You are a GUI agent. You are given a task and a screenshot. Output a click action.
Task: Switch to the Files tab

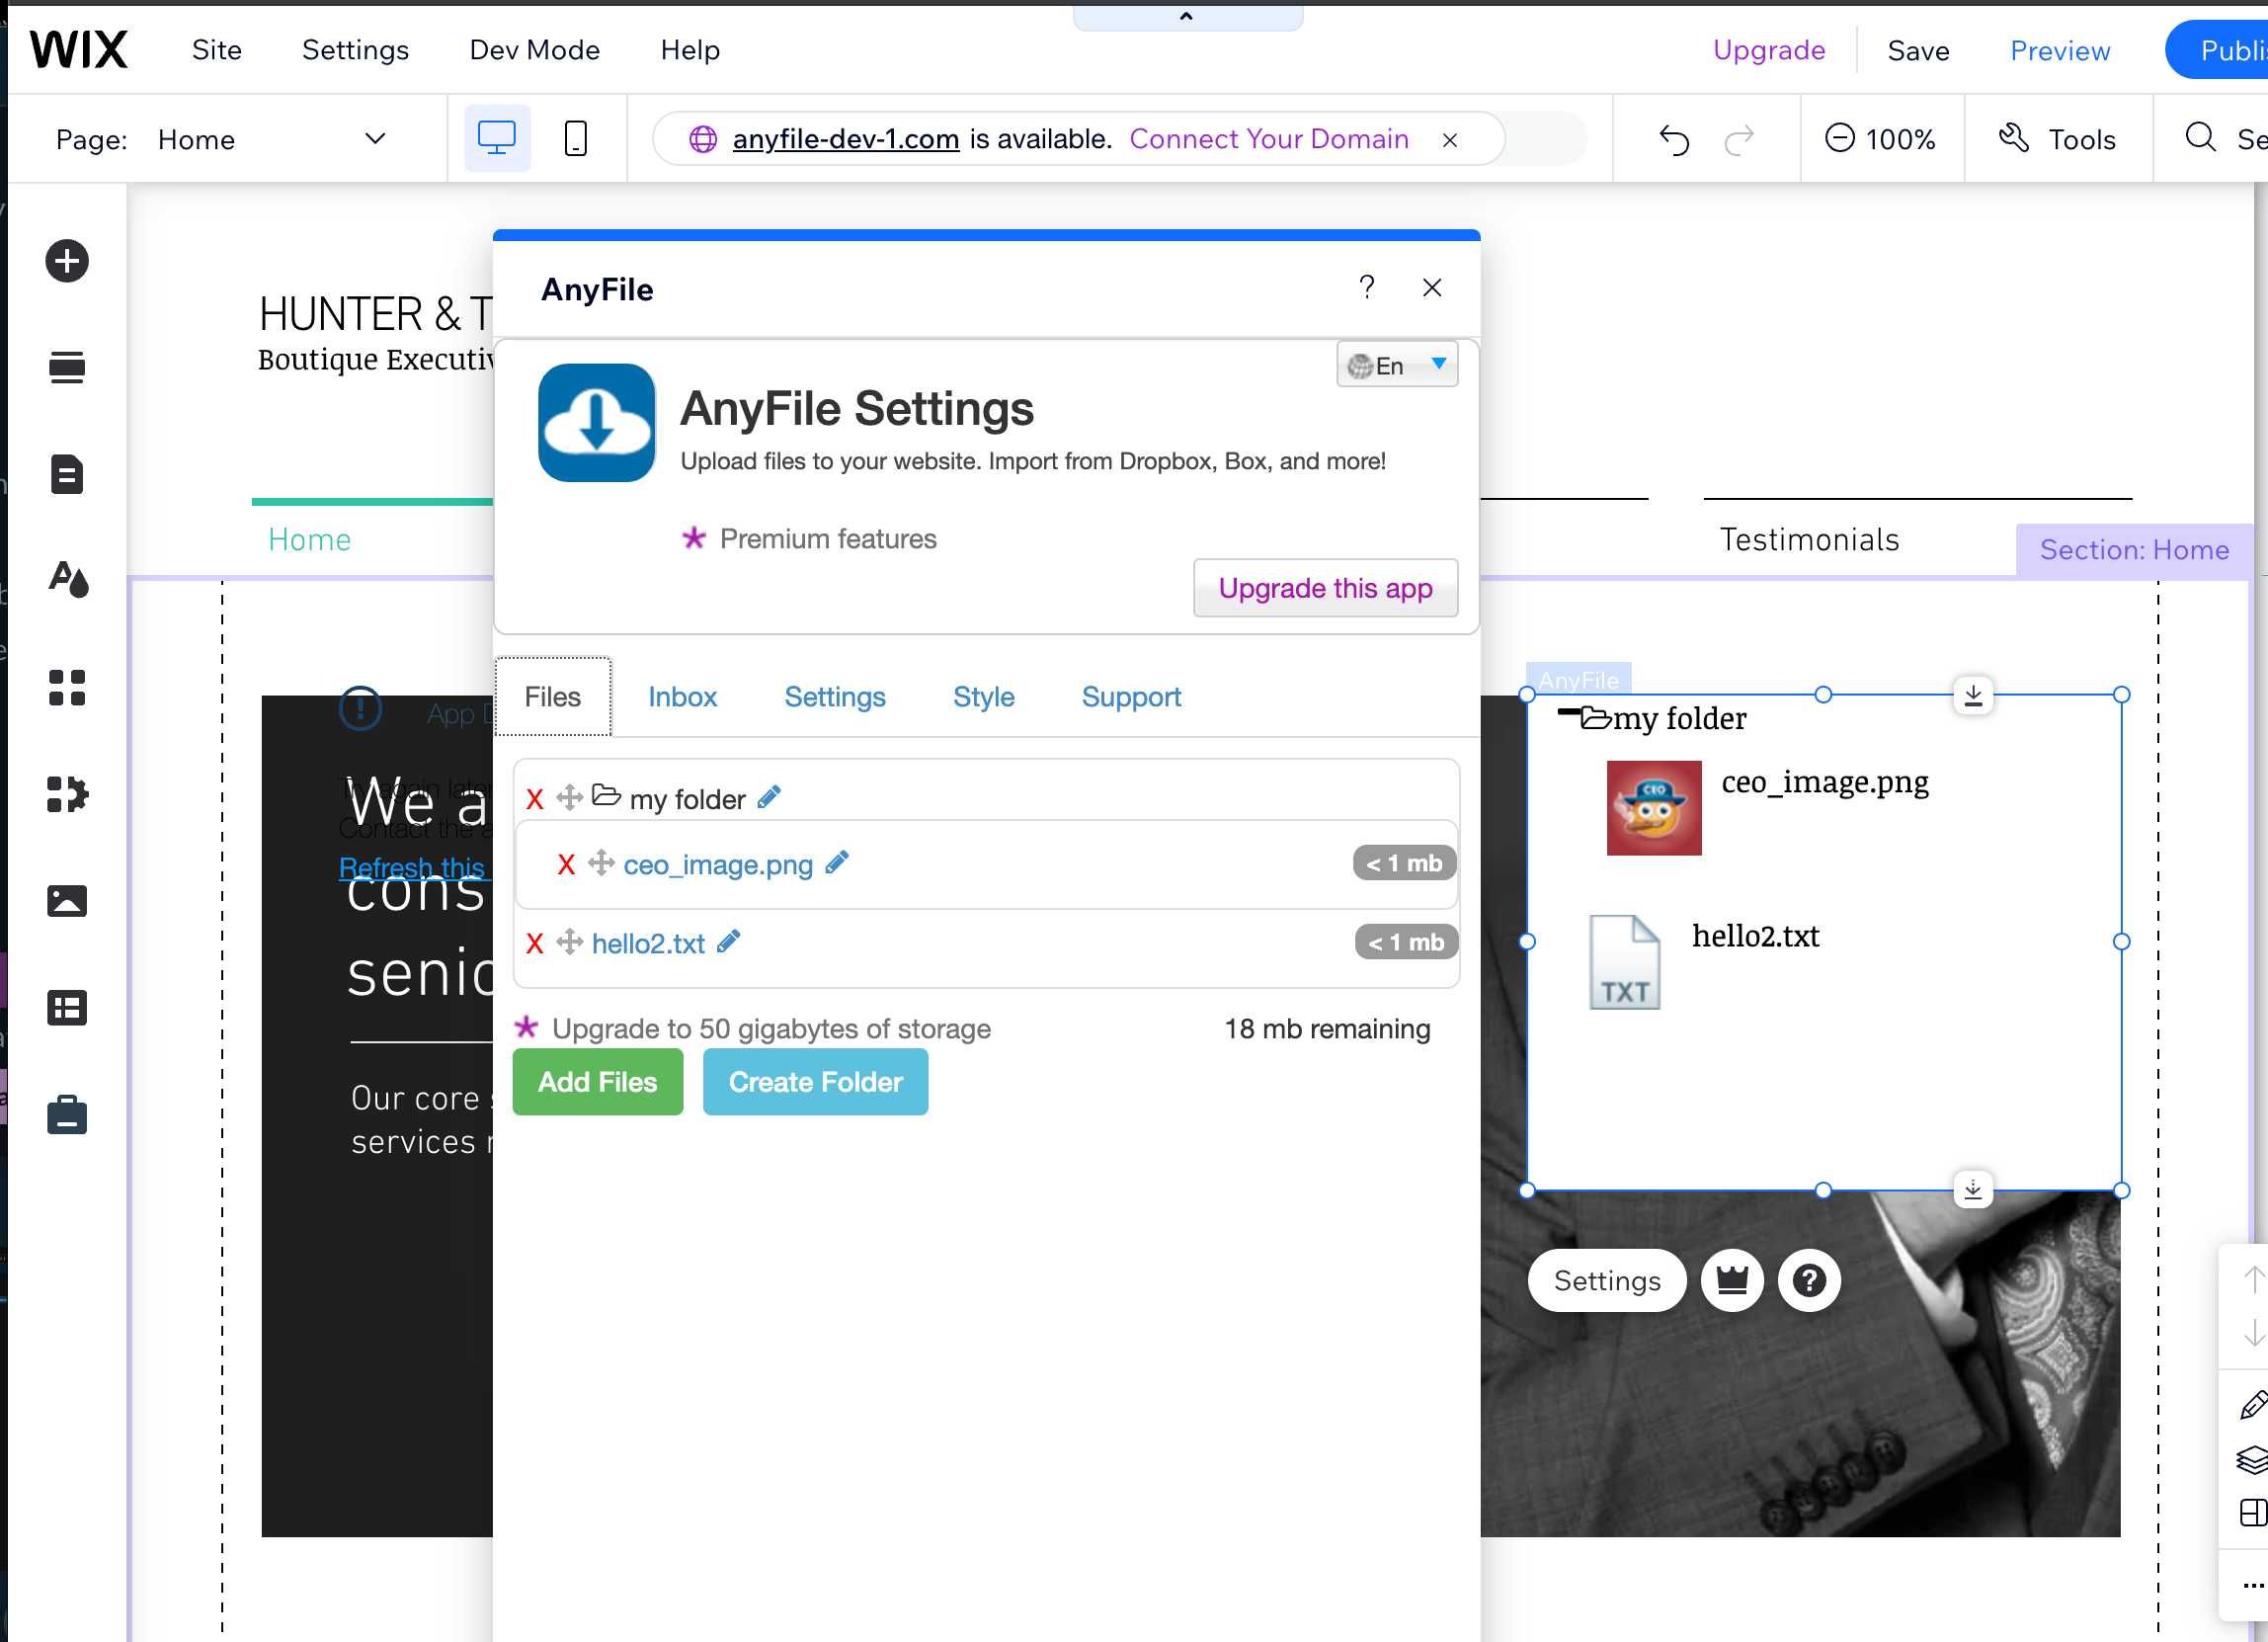click(553, 697)
